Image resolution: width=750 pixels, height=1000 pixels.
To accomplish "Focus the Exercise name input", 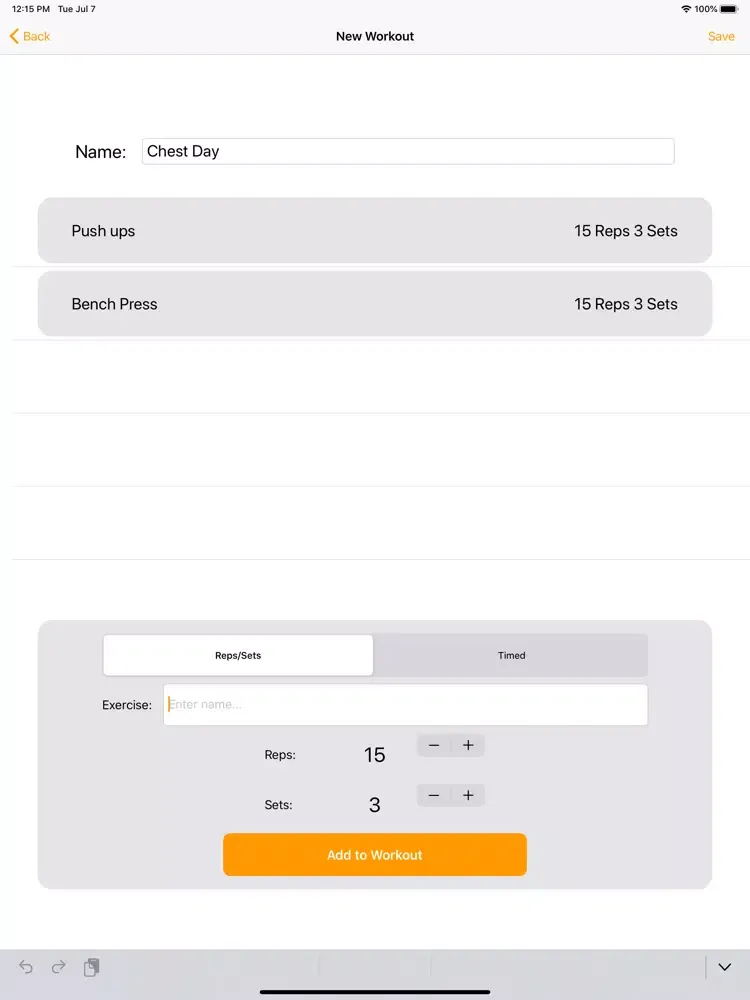I will coord(405,704).
